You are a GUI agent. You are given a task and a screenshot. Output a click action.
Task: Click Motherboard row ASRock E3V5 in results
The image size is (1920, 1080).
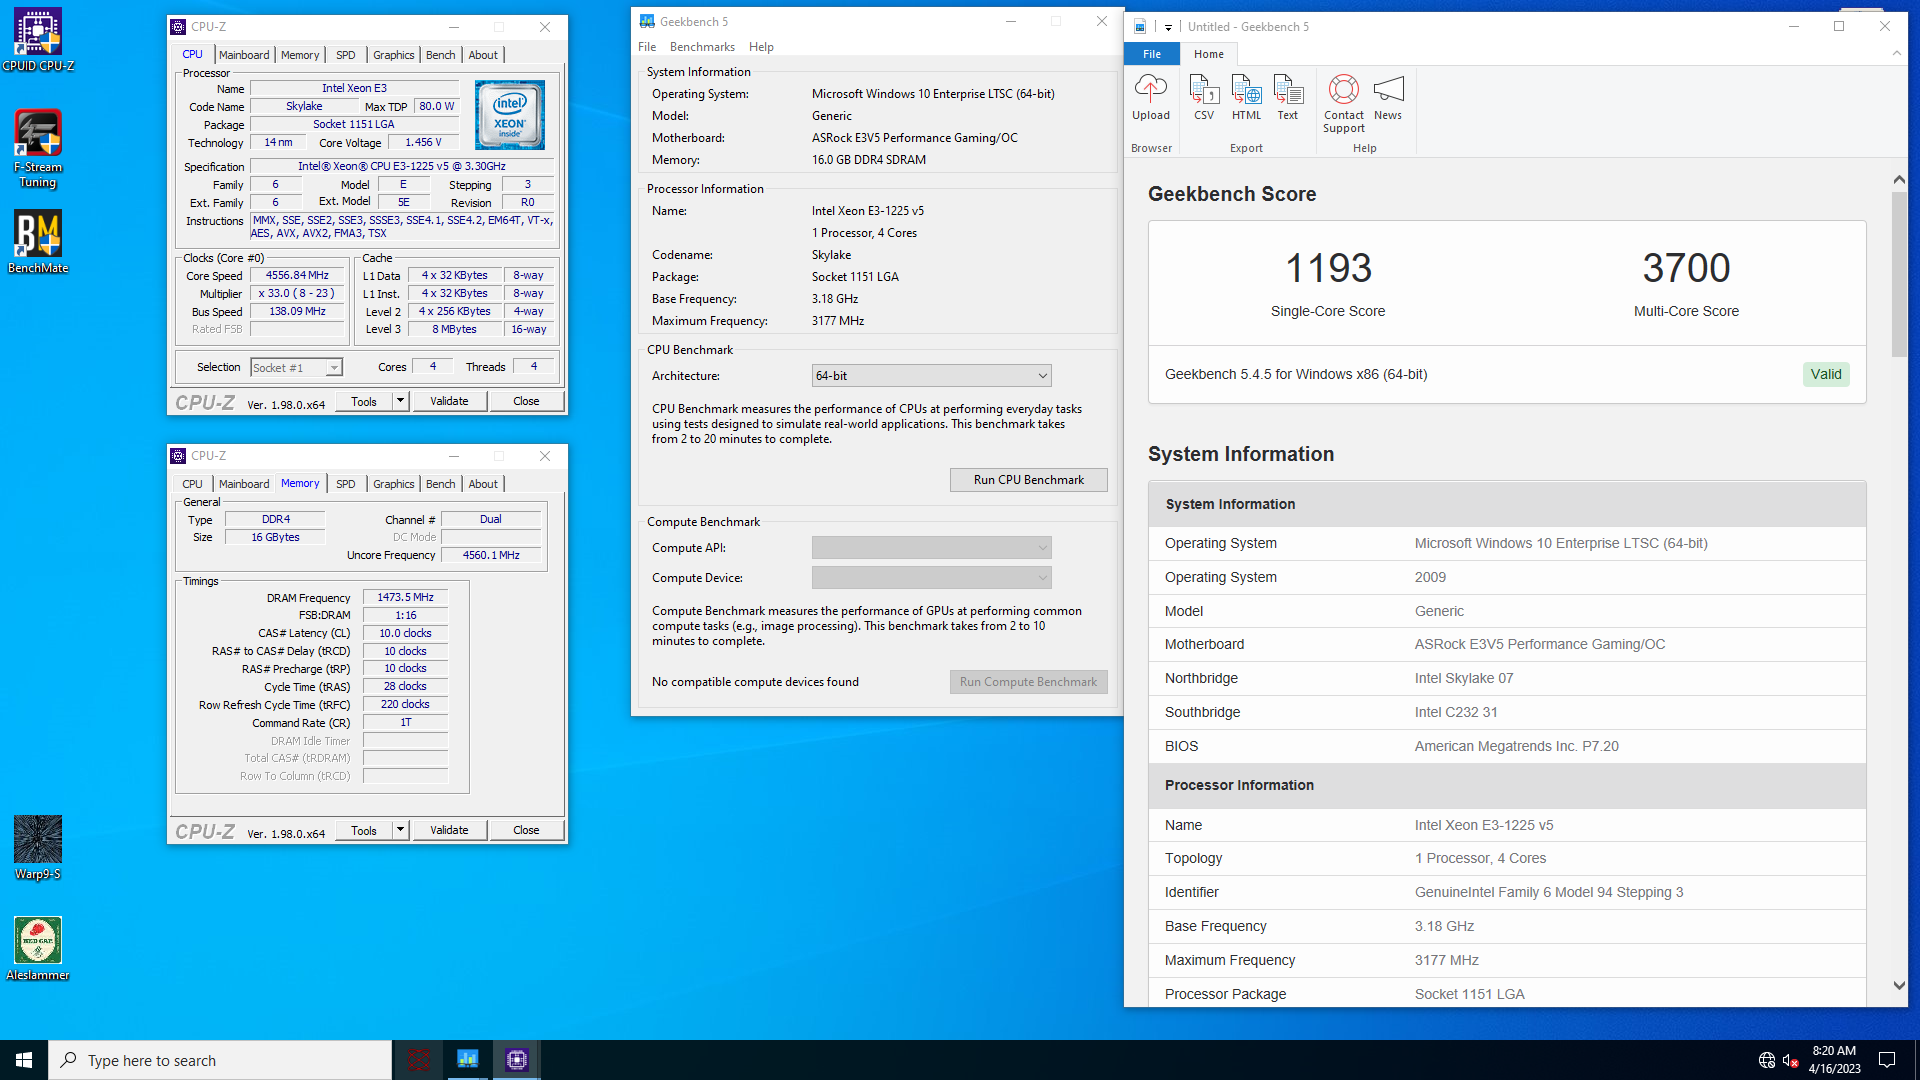[x=1507, y=645]
